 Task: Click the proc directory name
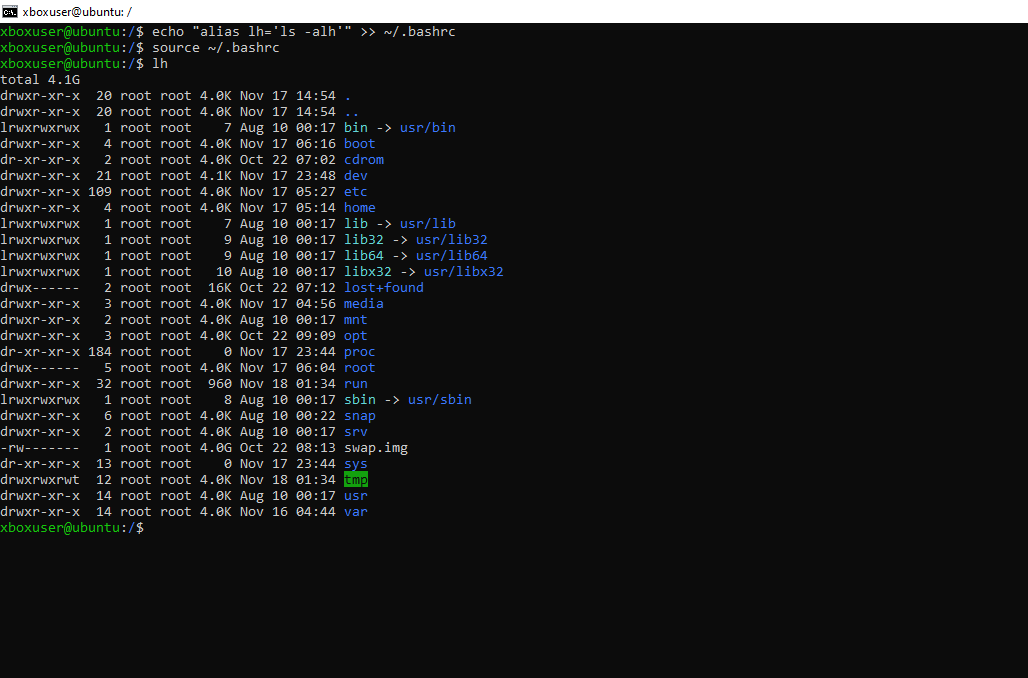359,352
